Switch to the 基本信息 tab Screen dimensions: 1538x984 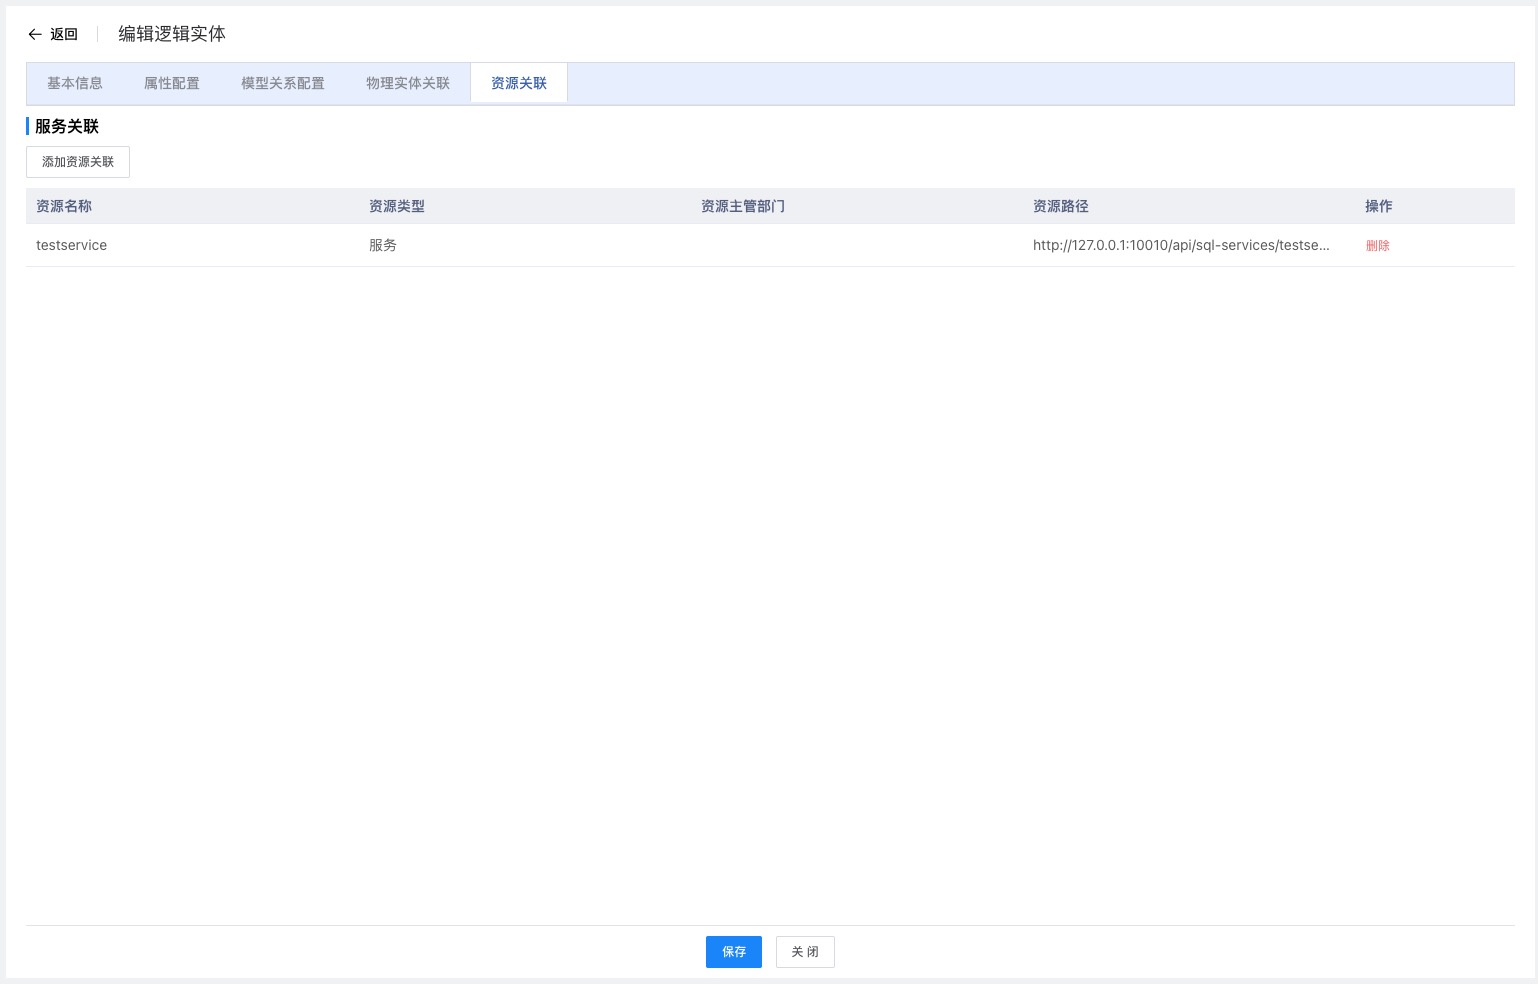[x=75, y=83]
